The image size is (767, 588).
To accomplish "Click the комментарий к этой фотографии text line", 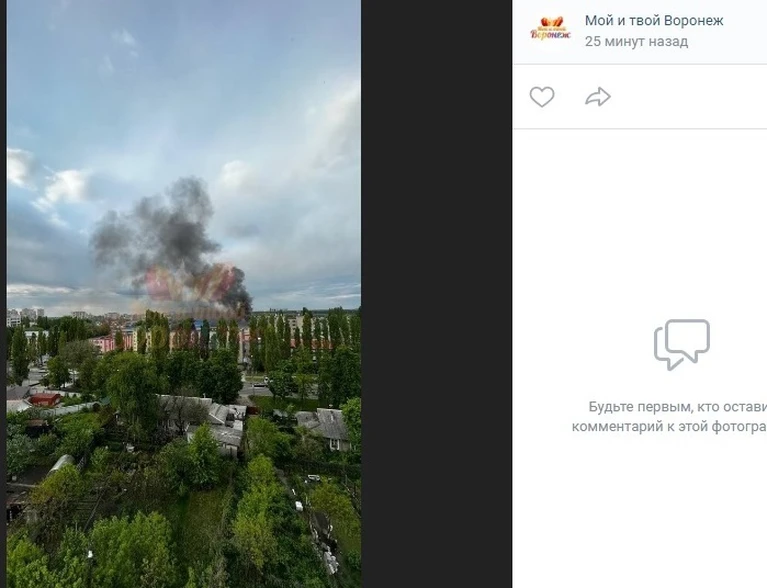I will pos(669,427).
